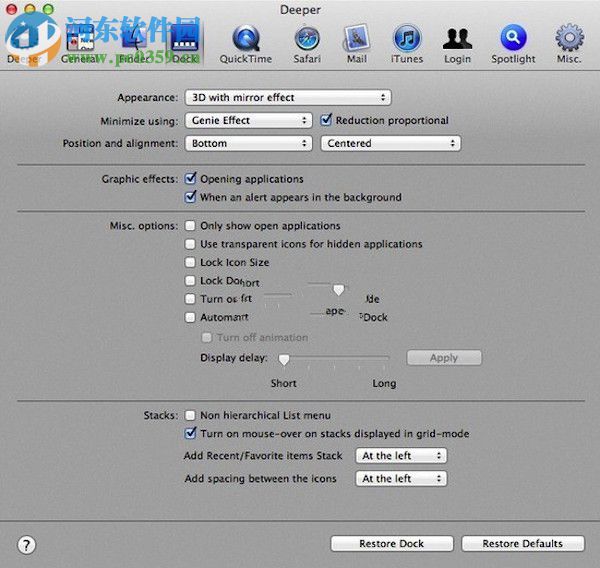Open the Centered alignment dropdown
Screen dimensions: 600x568
pos(391,144)
